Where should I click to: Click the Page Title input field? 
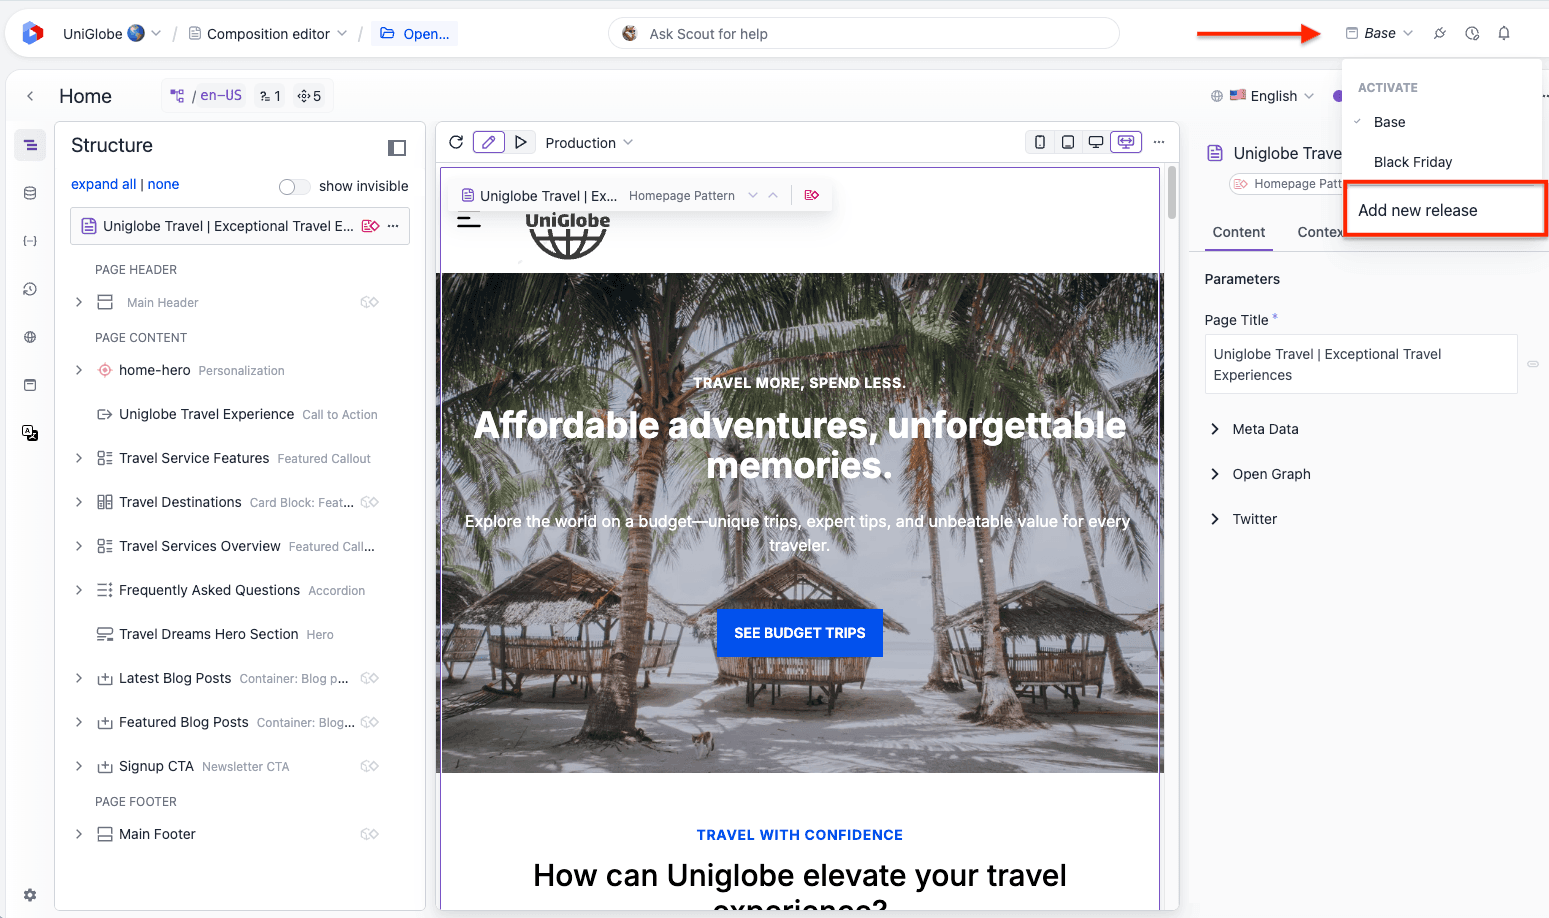[x=1360, y=364]
